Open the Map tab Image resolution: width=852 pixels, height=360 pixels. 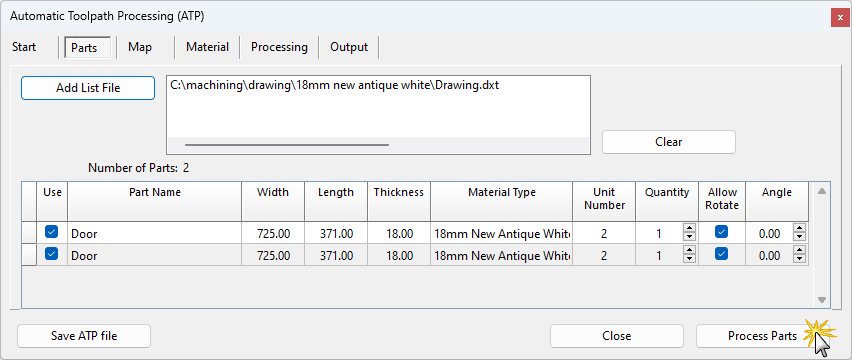[x=140, y=47]
